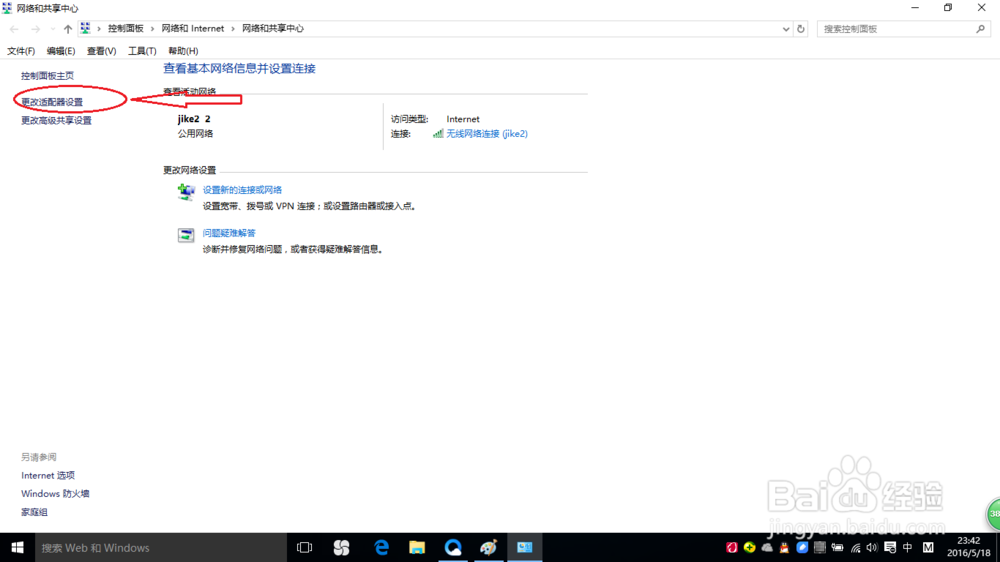This screenshot has width=1000, height=562.
Task: Open 更改适配器设置 link
Action: (x=52, y=102)
